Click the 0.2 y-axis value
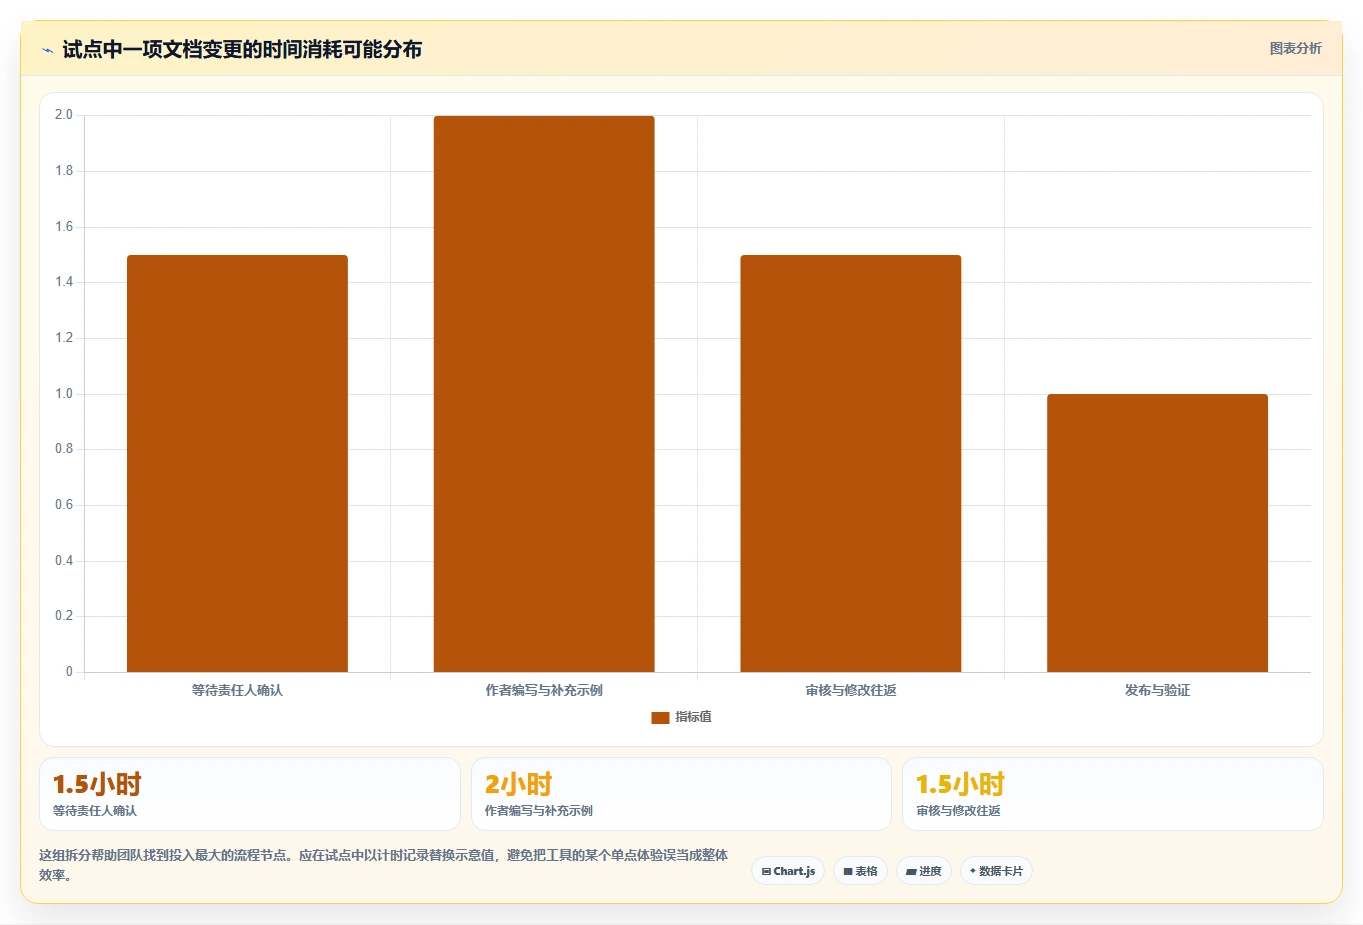The width and height of the screenshot is (1363, 925). (x=64, y=616)
